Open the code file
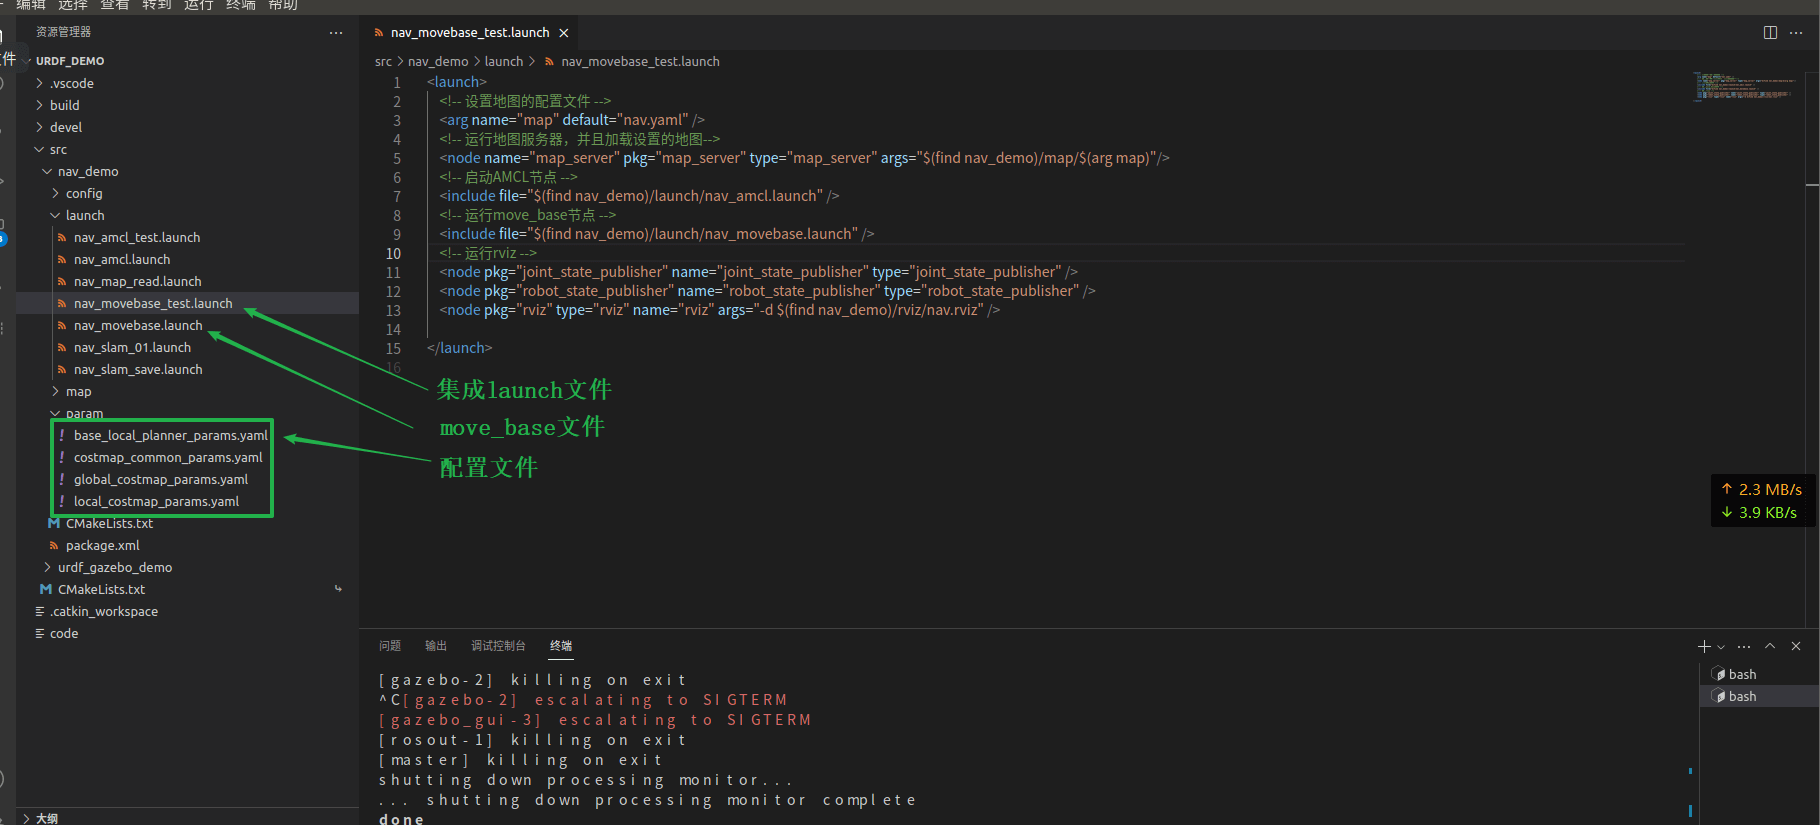Image resolution: width=1820 pixels, height=825 pixels. [x=64, y=633]
